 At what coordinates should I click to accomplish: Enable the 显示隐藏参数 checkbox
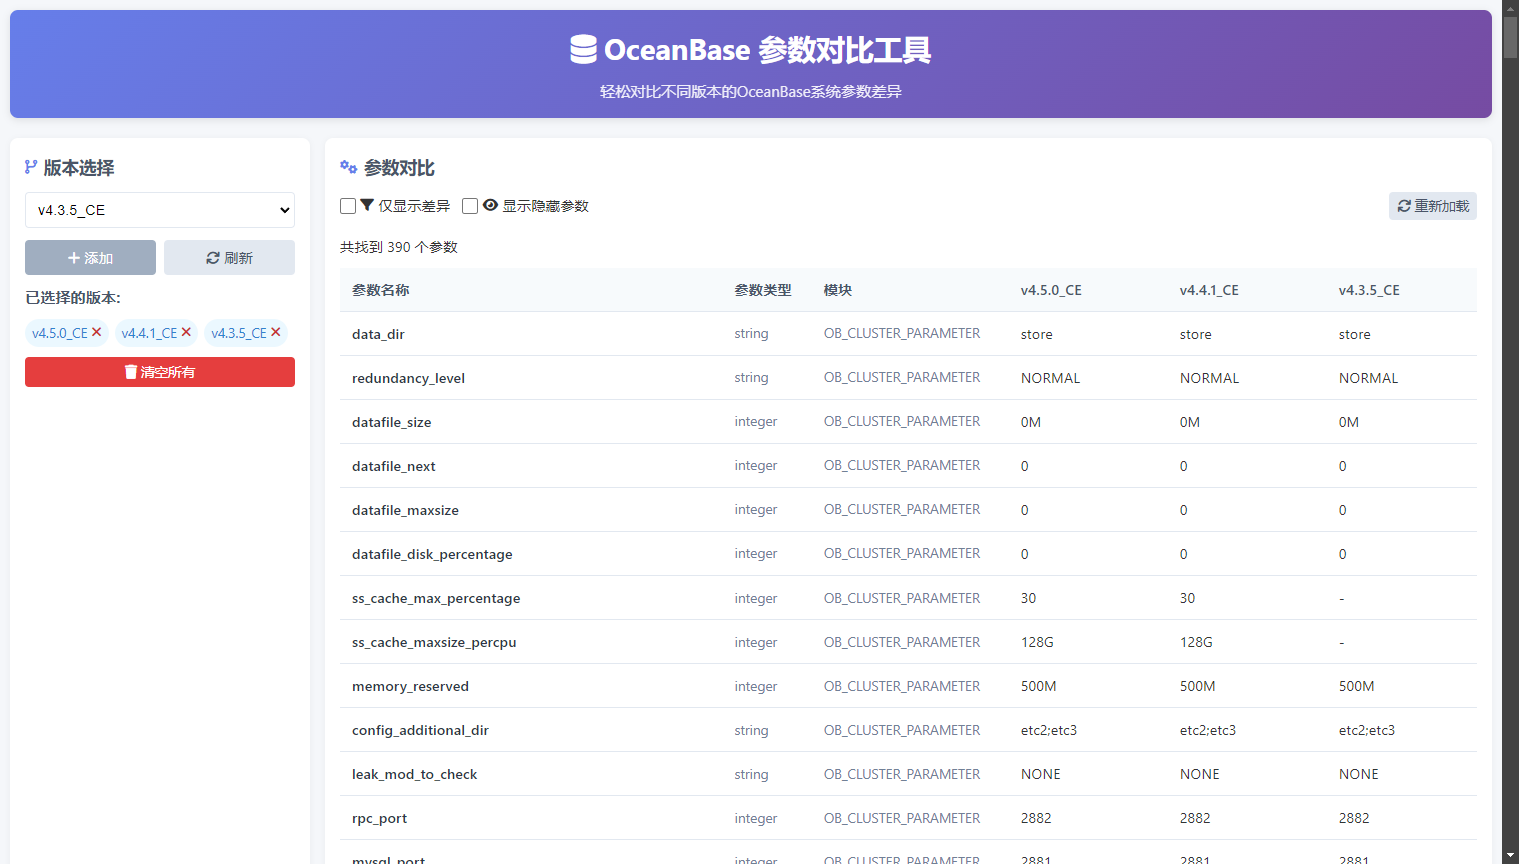[x=470, y=206]
